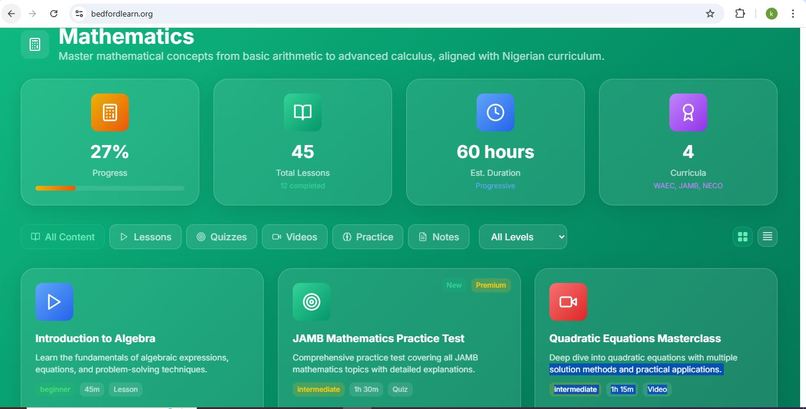Click the Video type tag
The image size is (806, 409).
point(657,389)
